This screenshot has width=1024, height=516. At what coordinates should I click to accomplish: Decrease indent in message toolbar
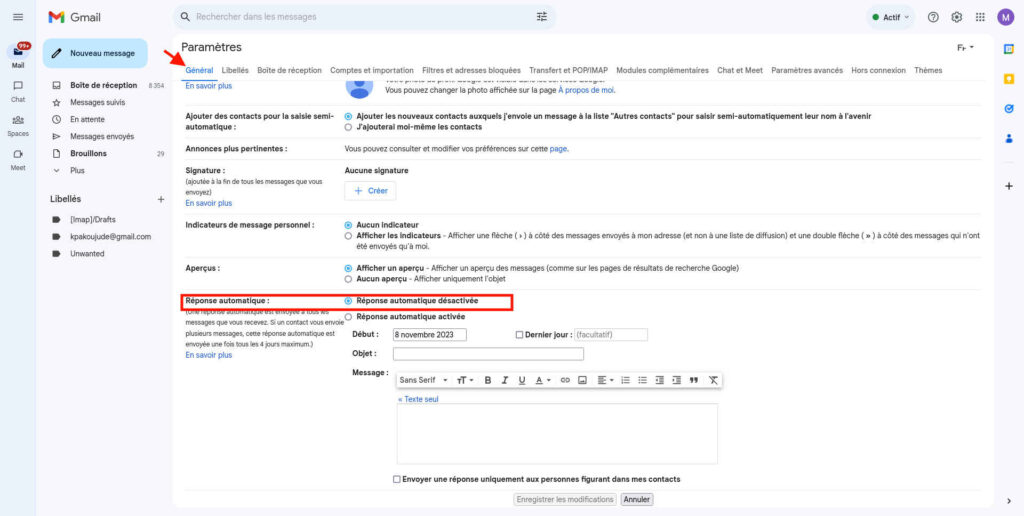pyautogui.click(x=660, y=380)
